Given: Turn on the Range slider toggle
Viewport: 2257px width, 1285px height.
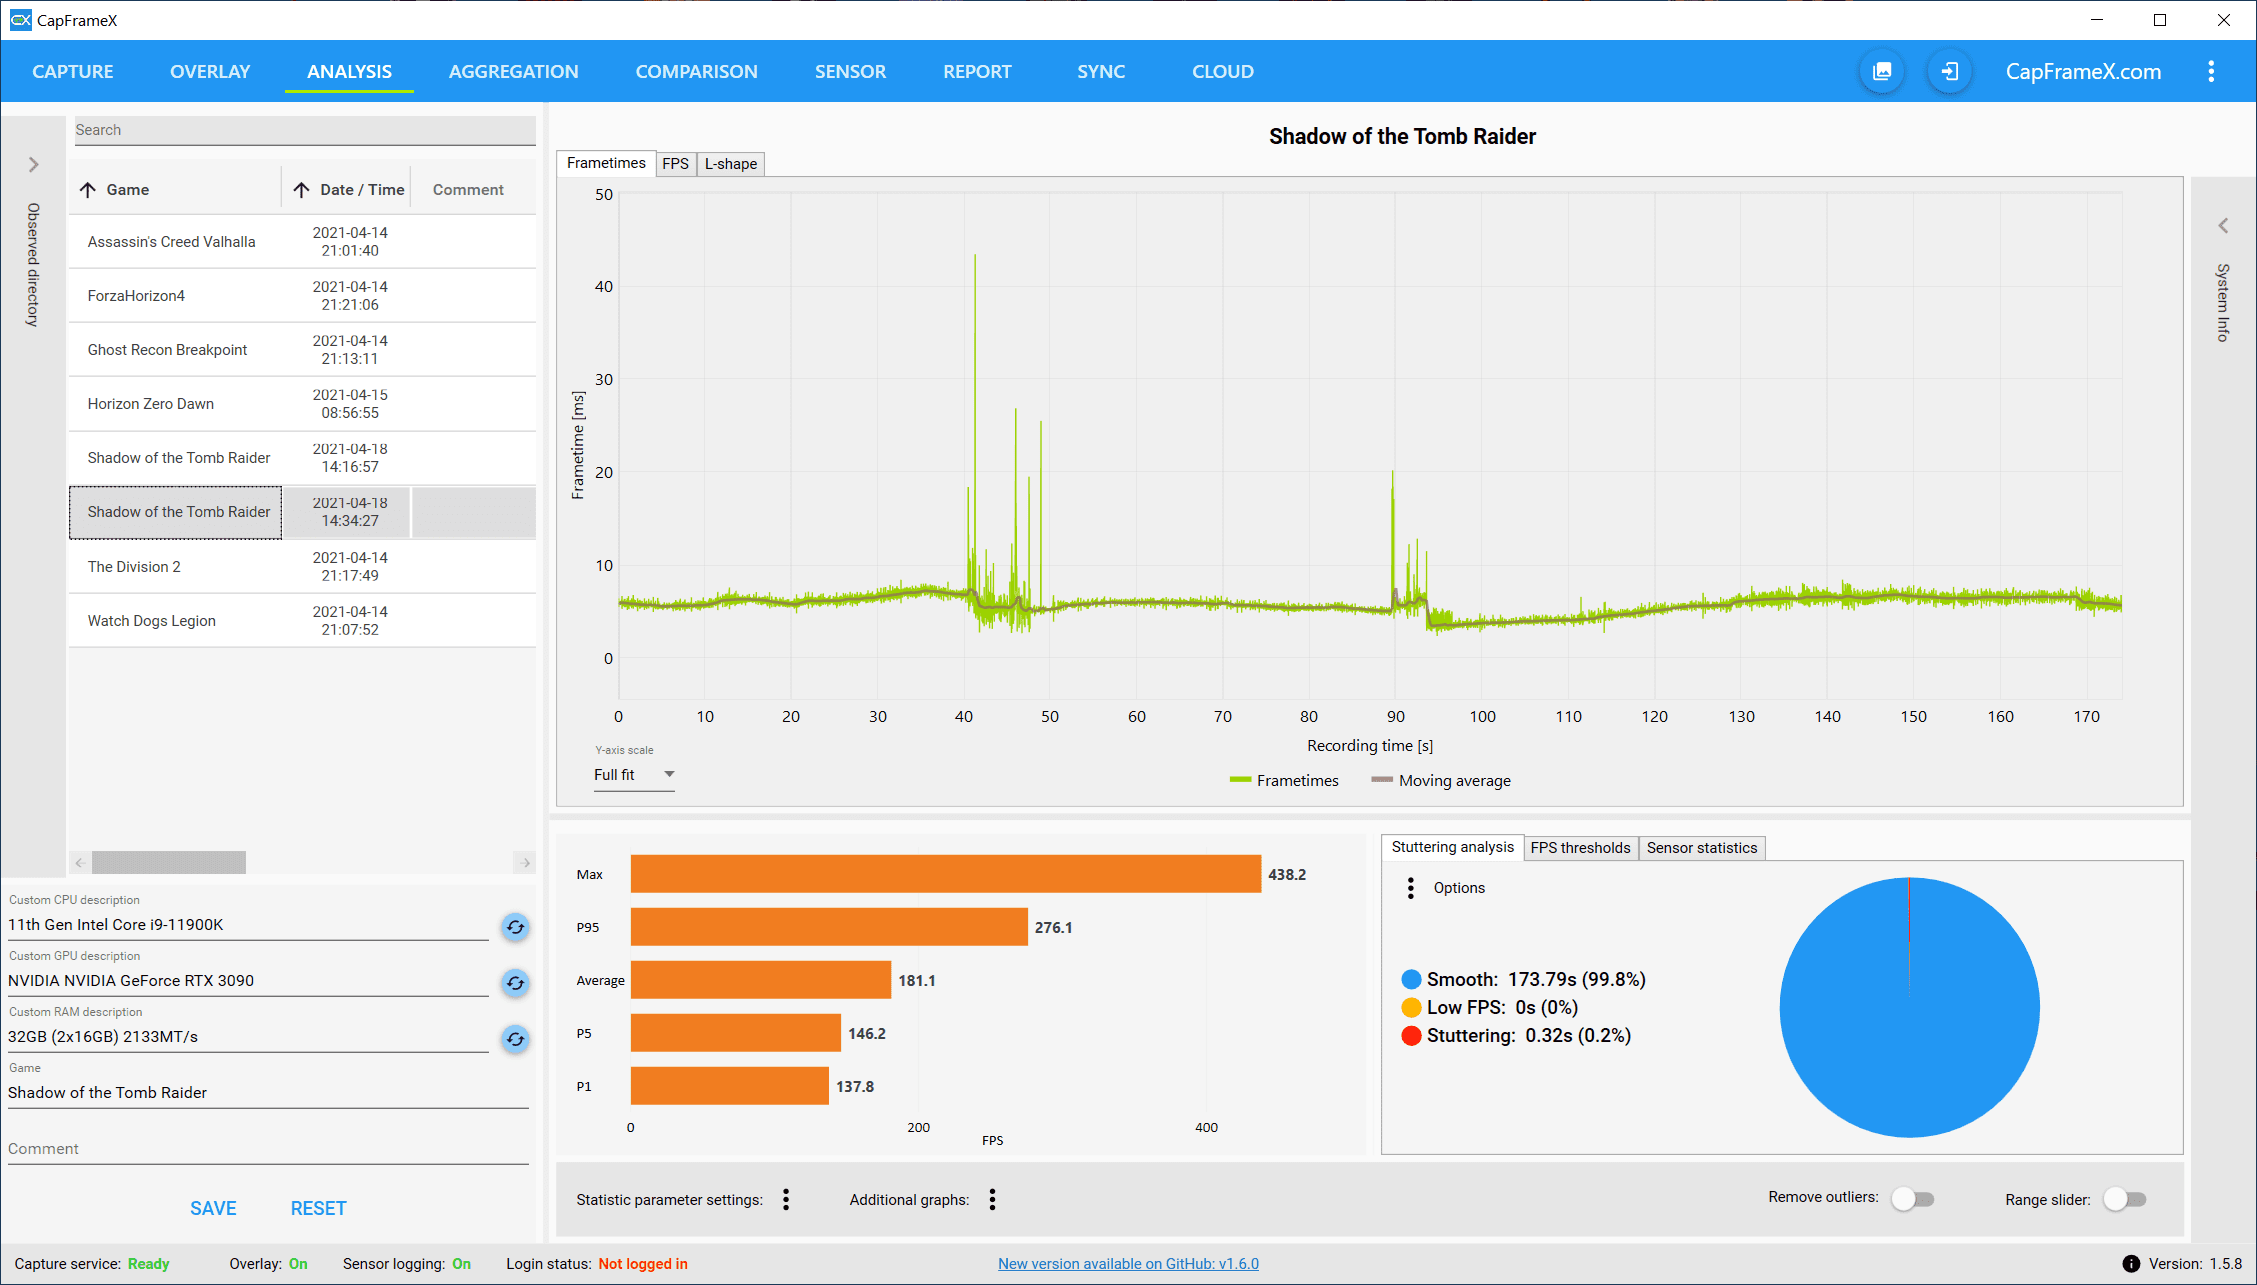Looking at the screenshot, I should coord(2124,1198).
